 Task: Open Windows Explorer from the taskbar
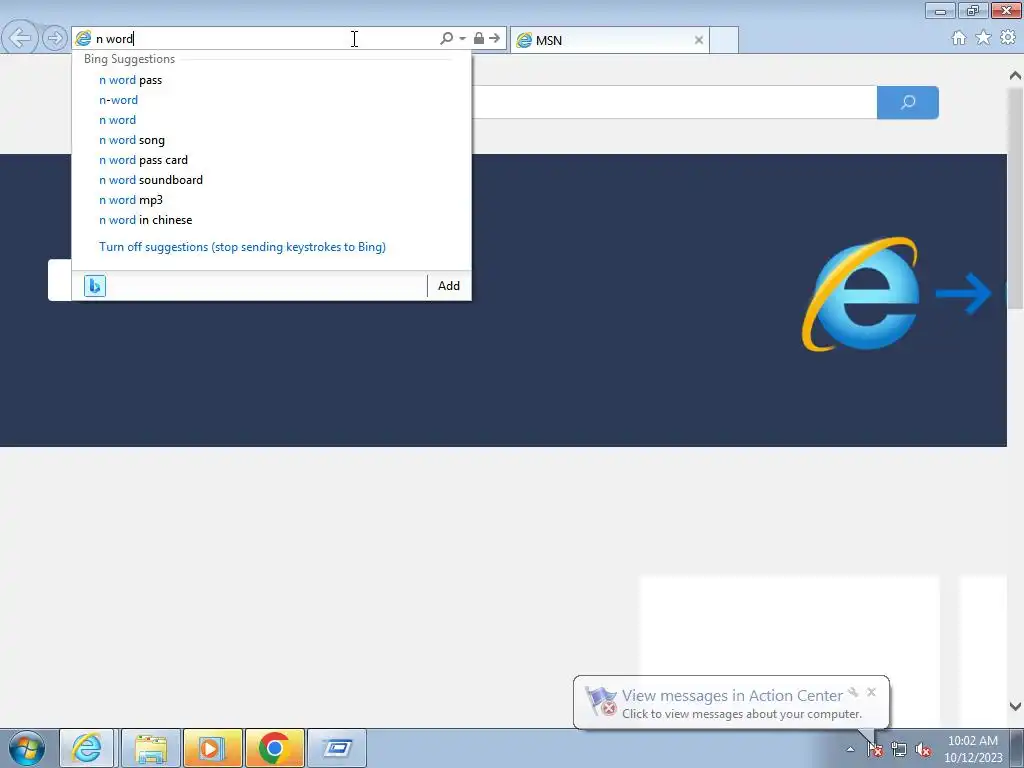pos(150,748)
